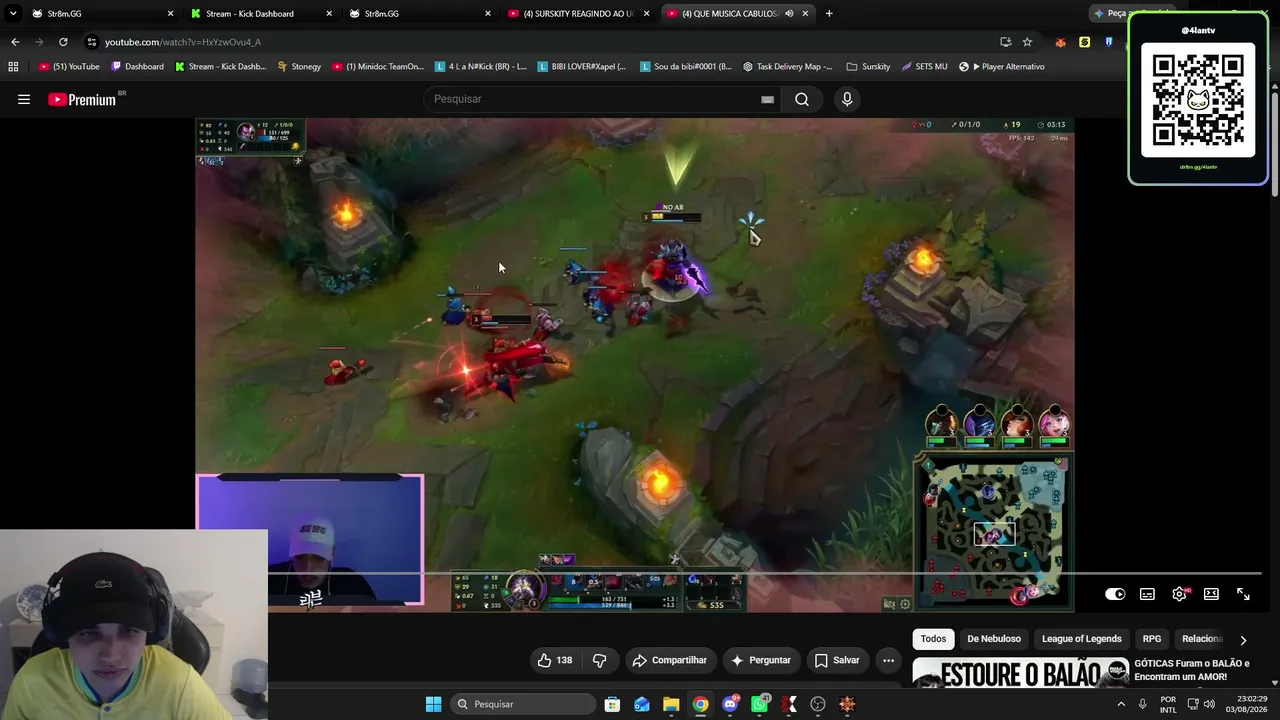Switch video player to theater mode

click(x=1211, y=594)
